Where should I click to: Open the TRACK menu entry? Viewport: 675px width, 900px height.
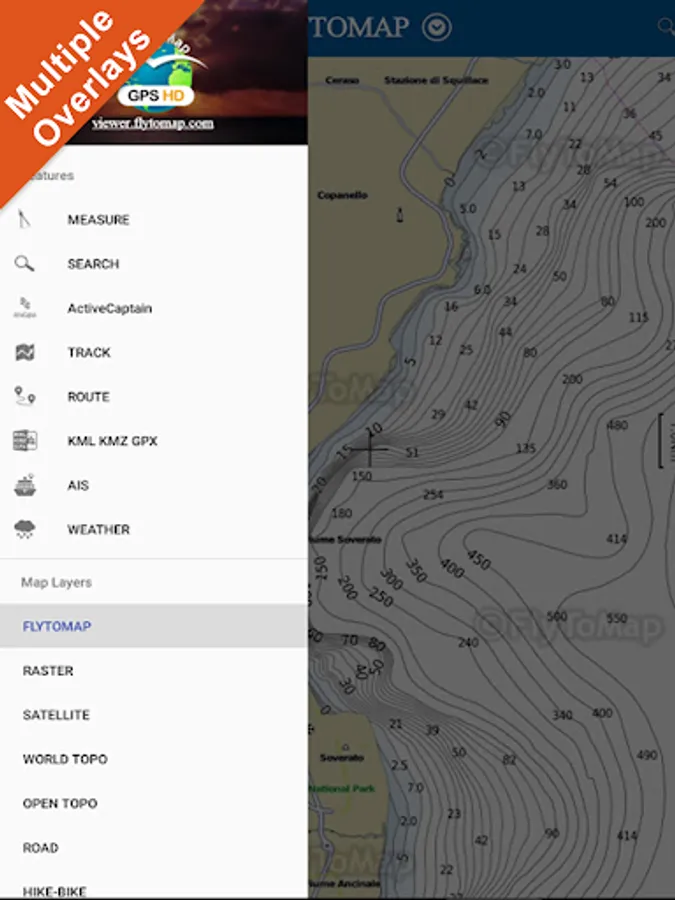(154, 352)
